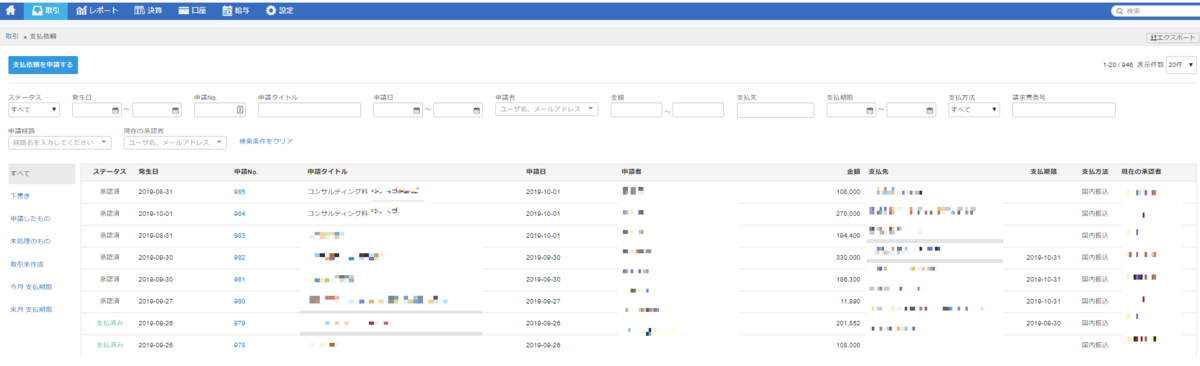1200x366 pixels.
Task: Select 来月 支払期限 sidebar filter
Action: [31, 310]
